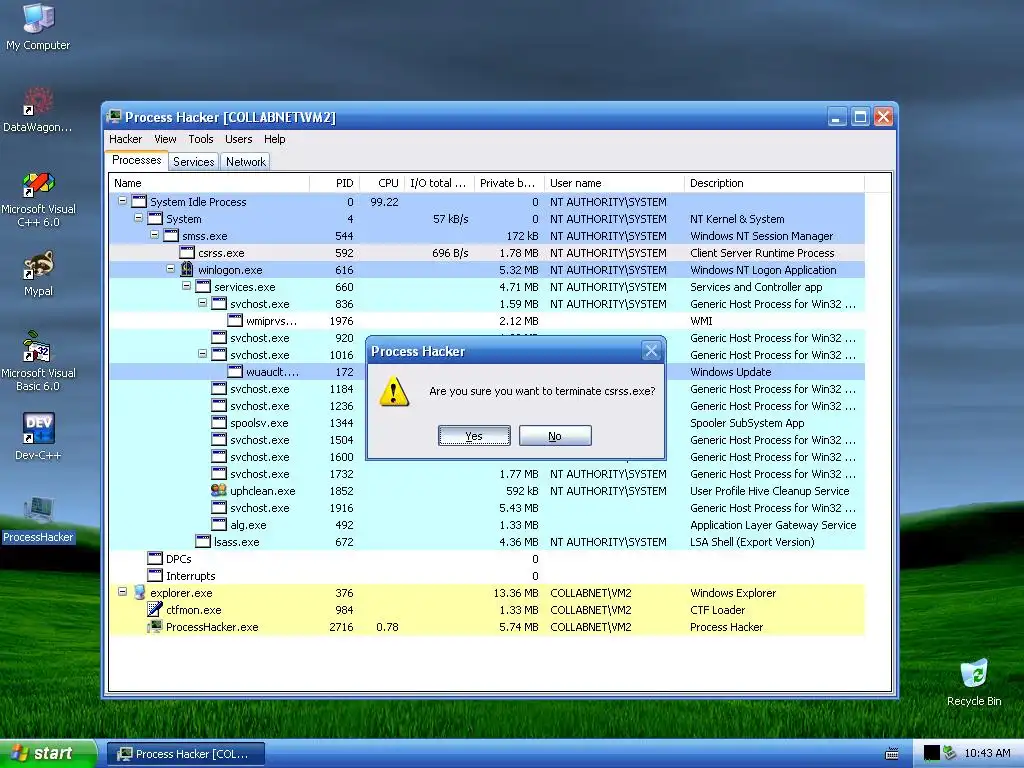Click the wmiprvse process icon
The width and height of the screenshot is (1024, 768).
pyautogui.click(x=235, y=320)
